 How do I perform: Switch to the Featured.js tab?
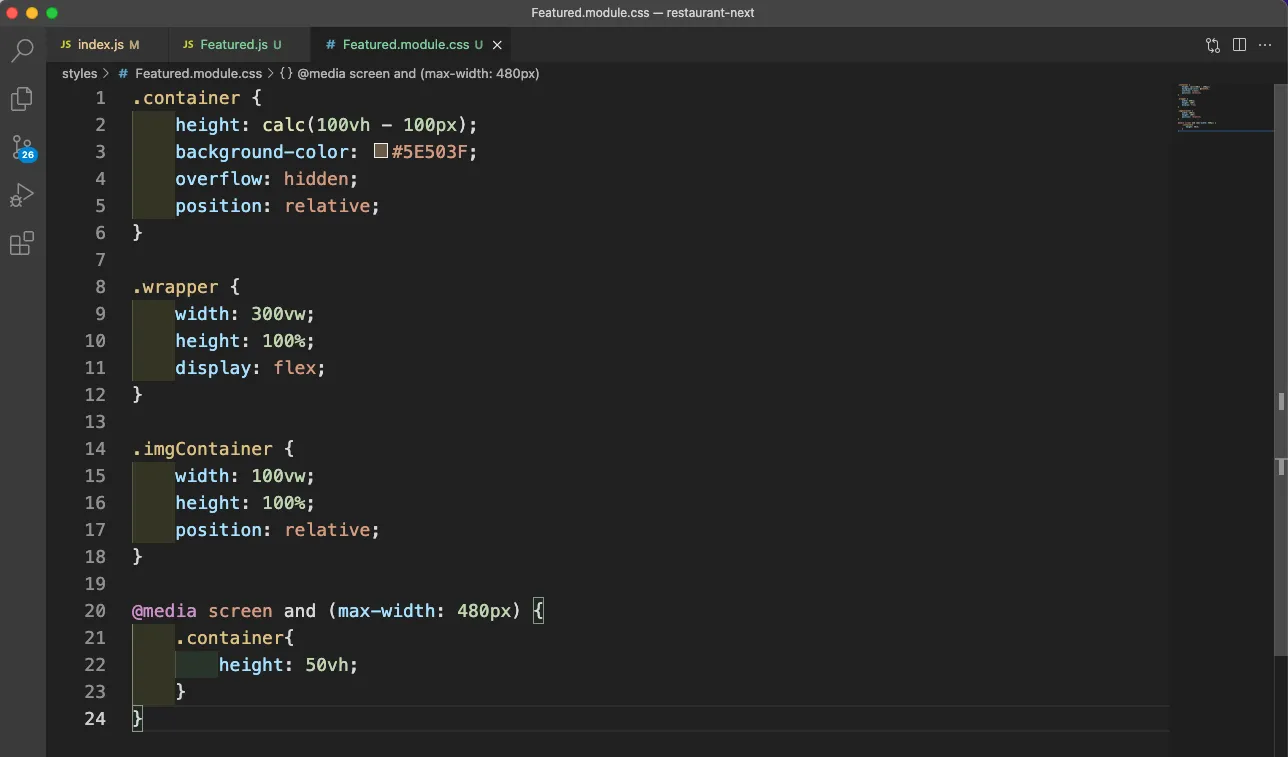(x=233, y=45)
